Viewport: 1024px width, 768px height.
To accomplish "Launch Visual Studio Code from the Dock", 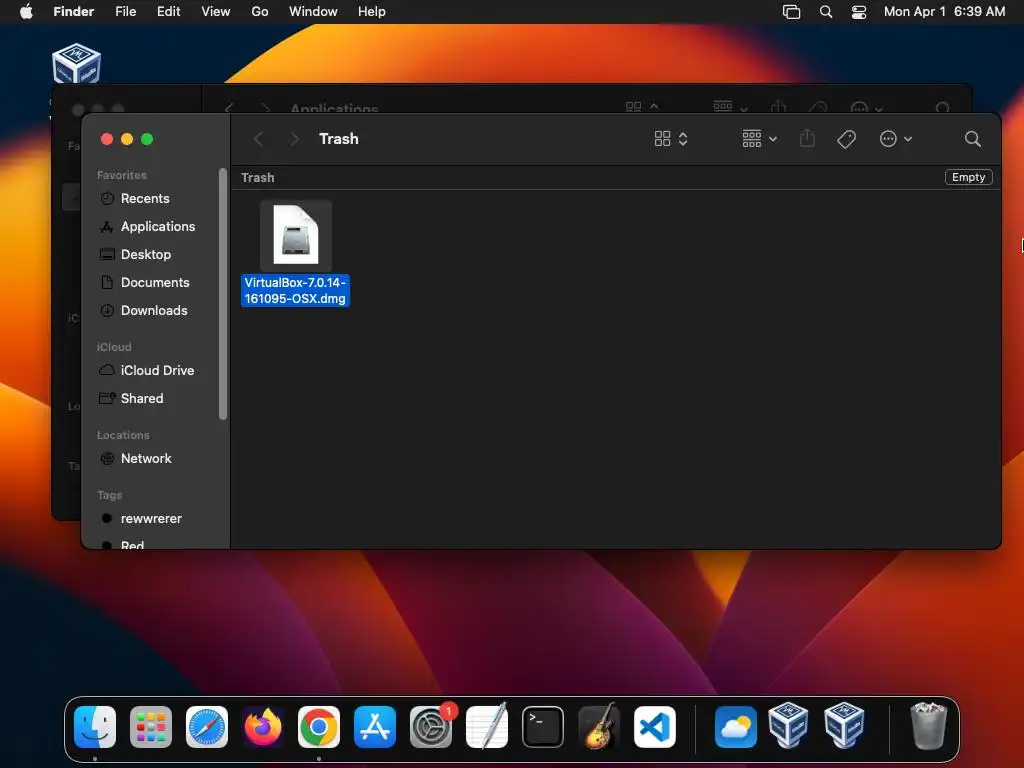I will 655,727.
